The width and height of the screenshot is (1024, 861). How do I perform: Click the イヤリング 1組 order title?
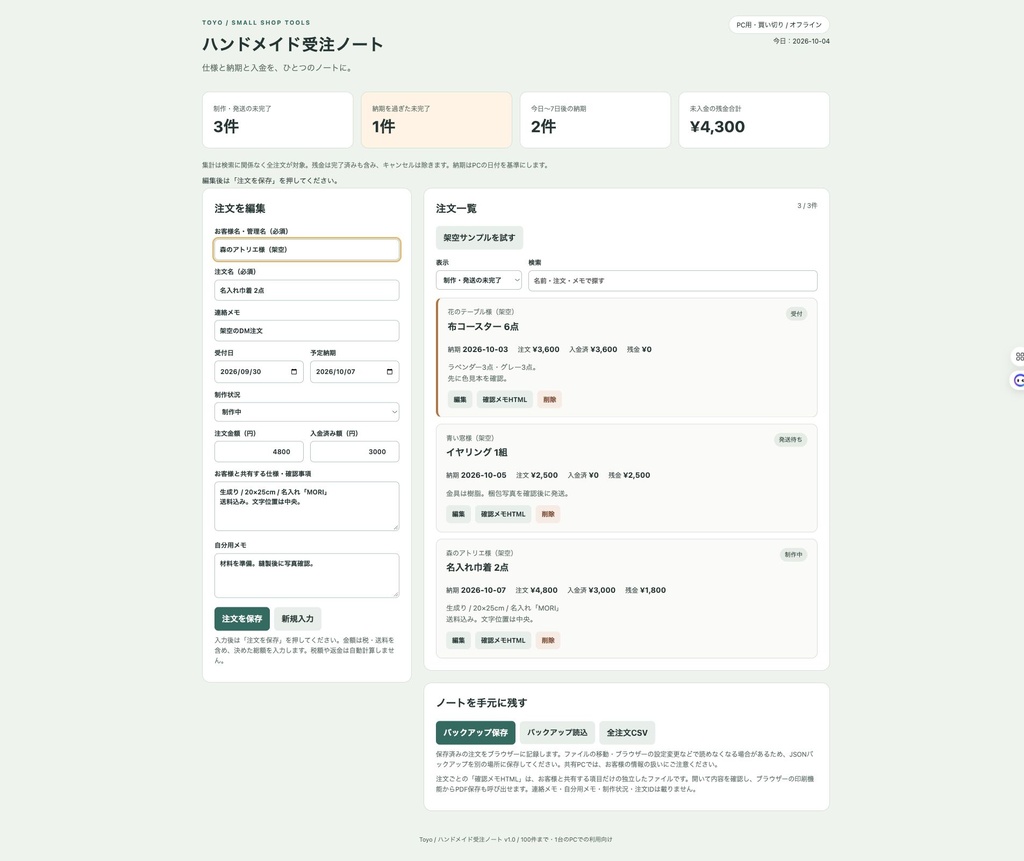477,452
